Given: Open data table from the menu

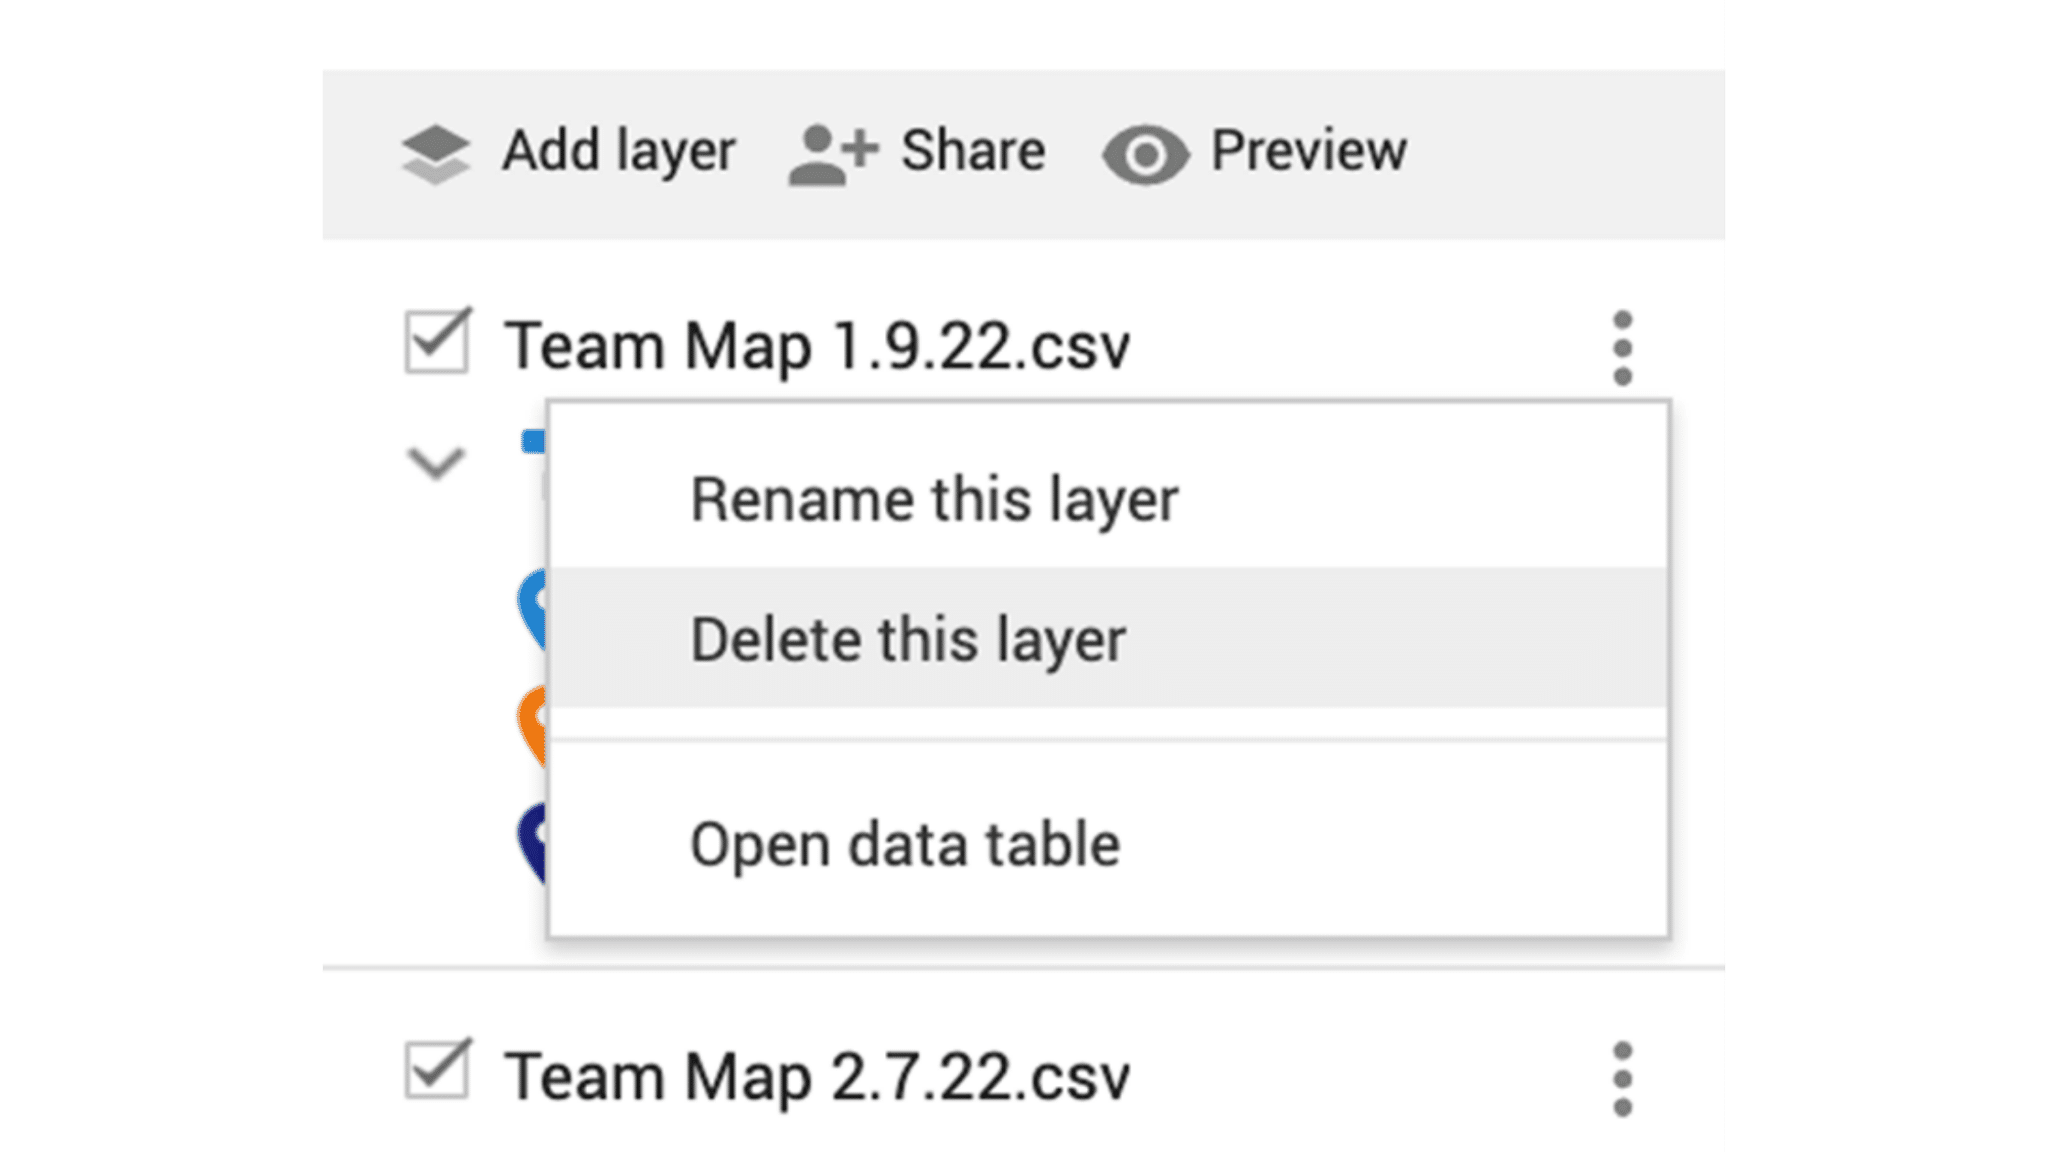Looking at the screenshot, I should (905, 843).
